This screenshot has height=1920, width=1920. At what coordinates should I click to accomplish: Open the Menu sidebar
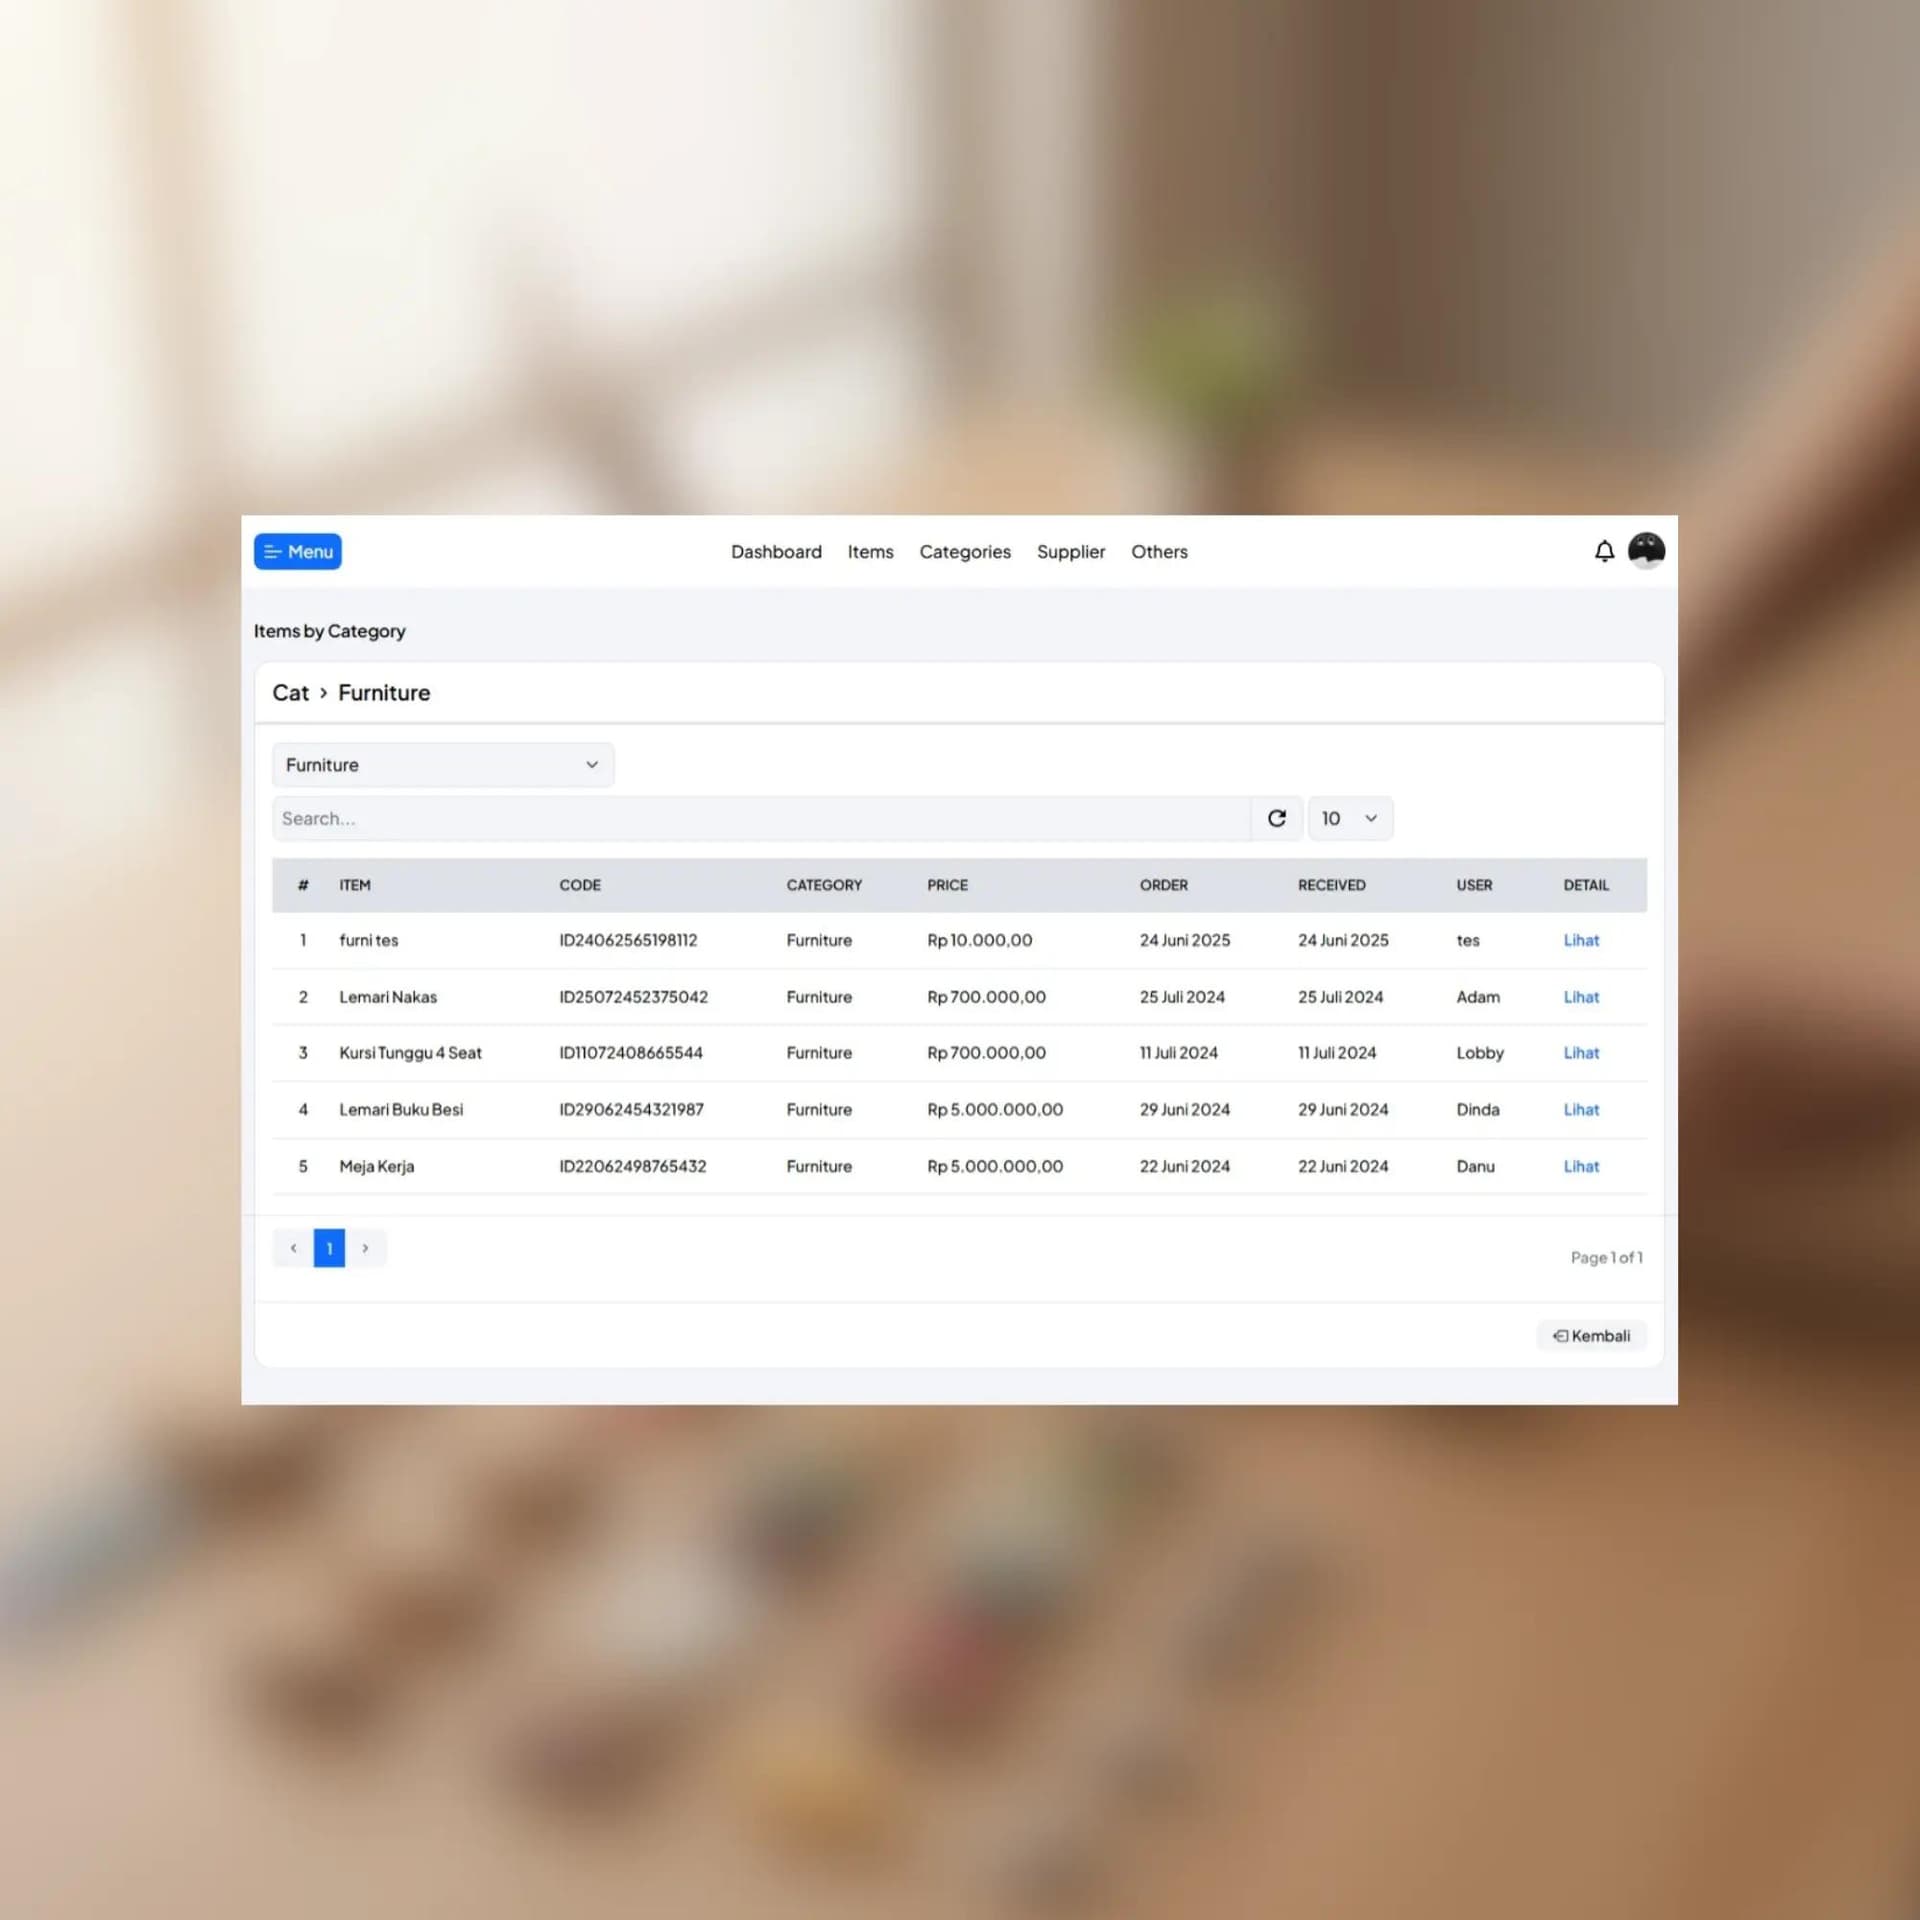(x=297, y=551)
